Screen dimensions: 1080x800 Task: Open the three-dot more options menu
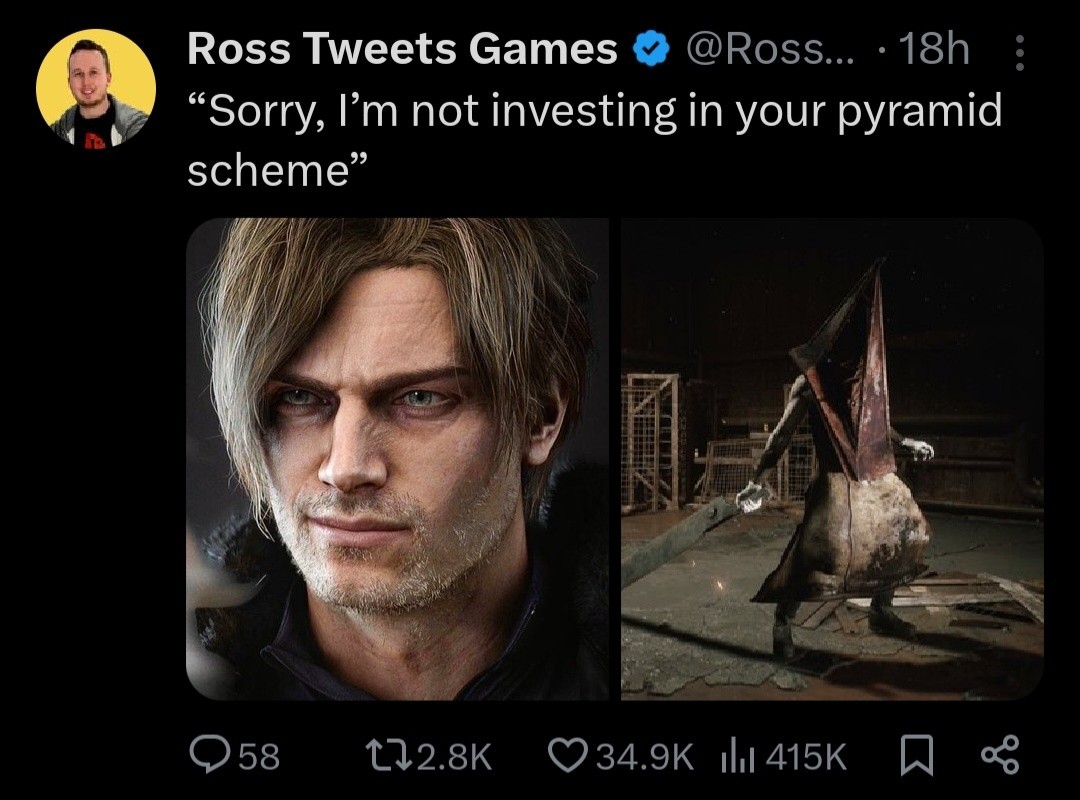tap(1022, 51)
